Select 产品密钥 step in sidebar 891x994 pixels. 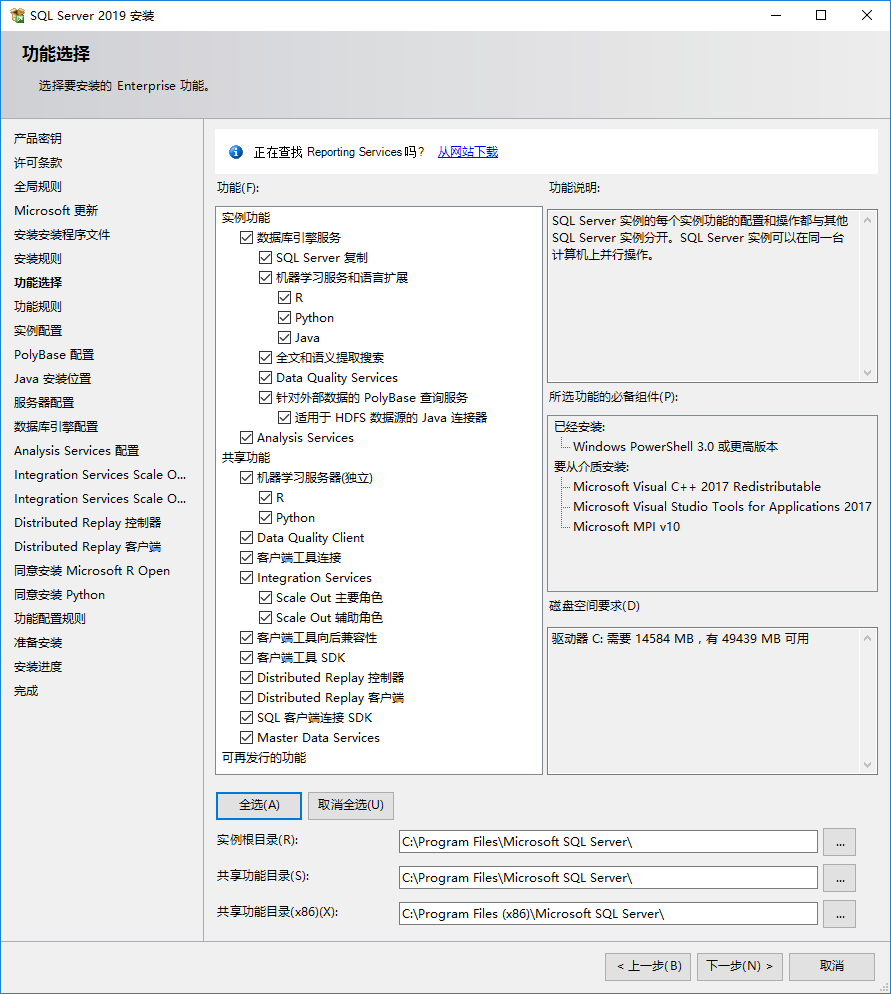38,139
